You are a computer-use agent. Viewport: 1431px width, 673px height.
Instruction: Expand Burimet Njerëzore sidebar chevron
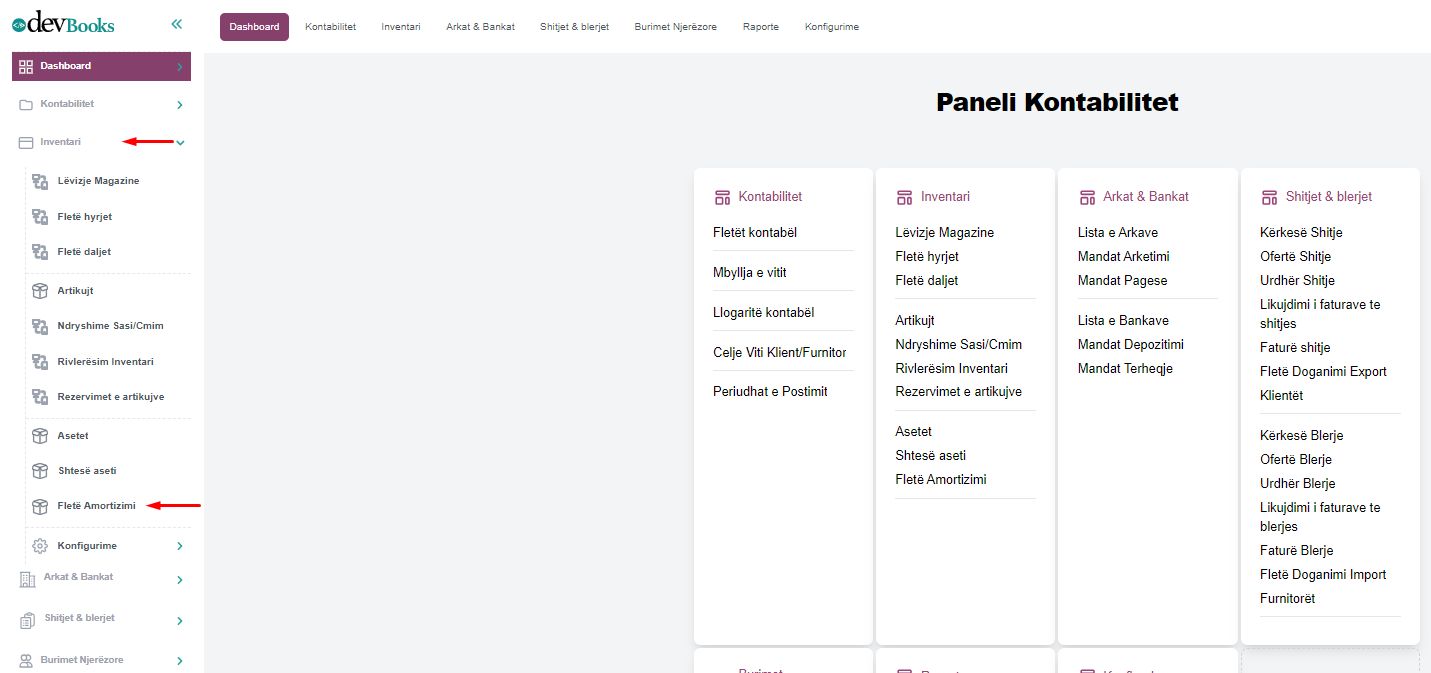click(180, 661)
